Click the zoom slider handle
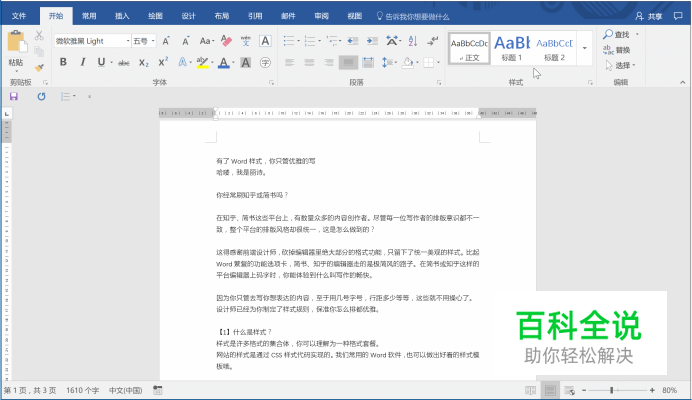 [611, 390]
